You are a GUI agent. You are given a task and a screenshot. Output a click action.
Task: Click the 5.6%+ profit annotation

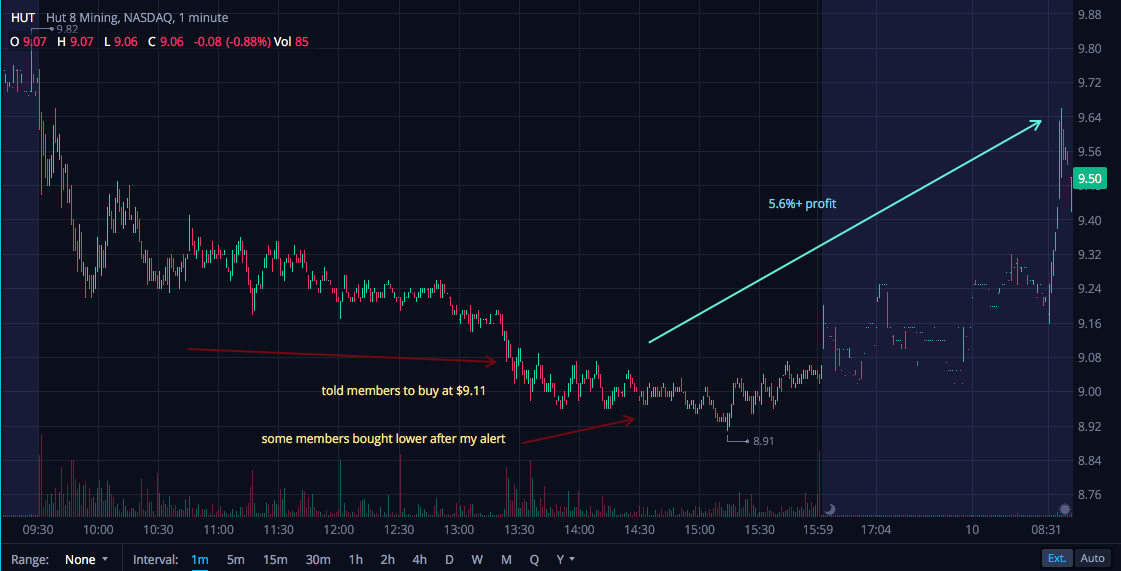click(x=802, y=204)
